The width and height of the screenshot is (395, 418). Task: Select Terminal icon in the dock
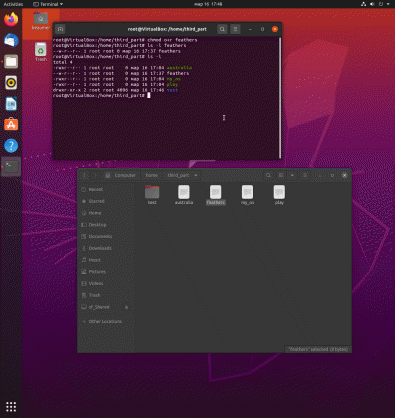(11, 166)
